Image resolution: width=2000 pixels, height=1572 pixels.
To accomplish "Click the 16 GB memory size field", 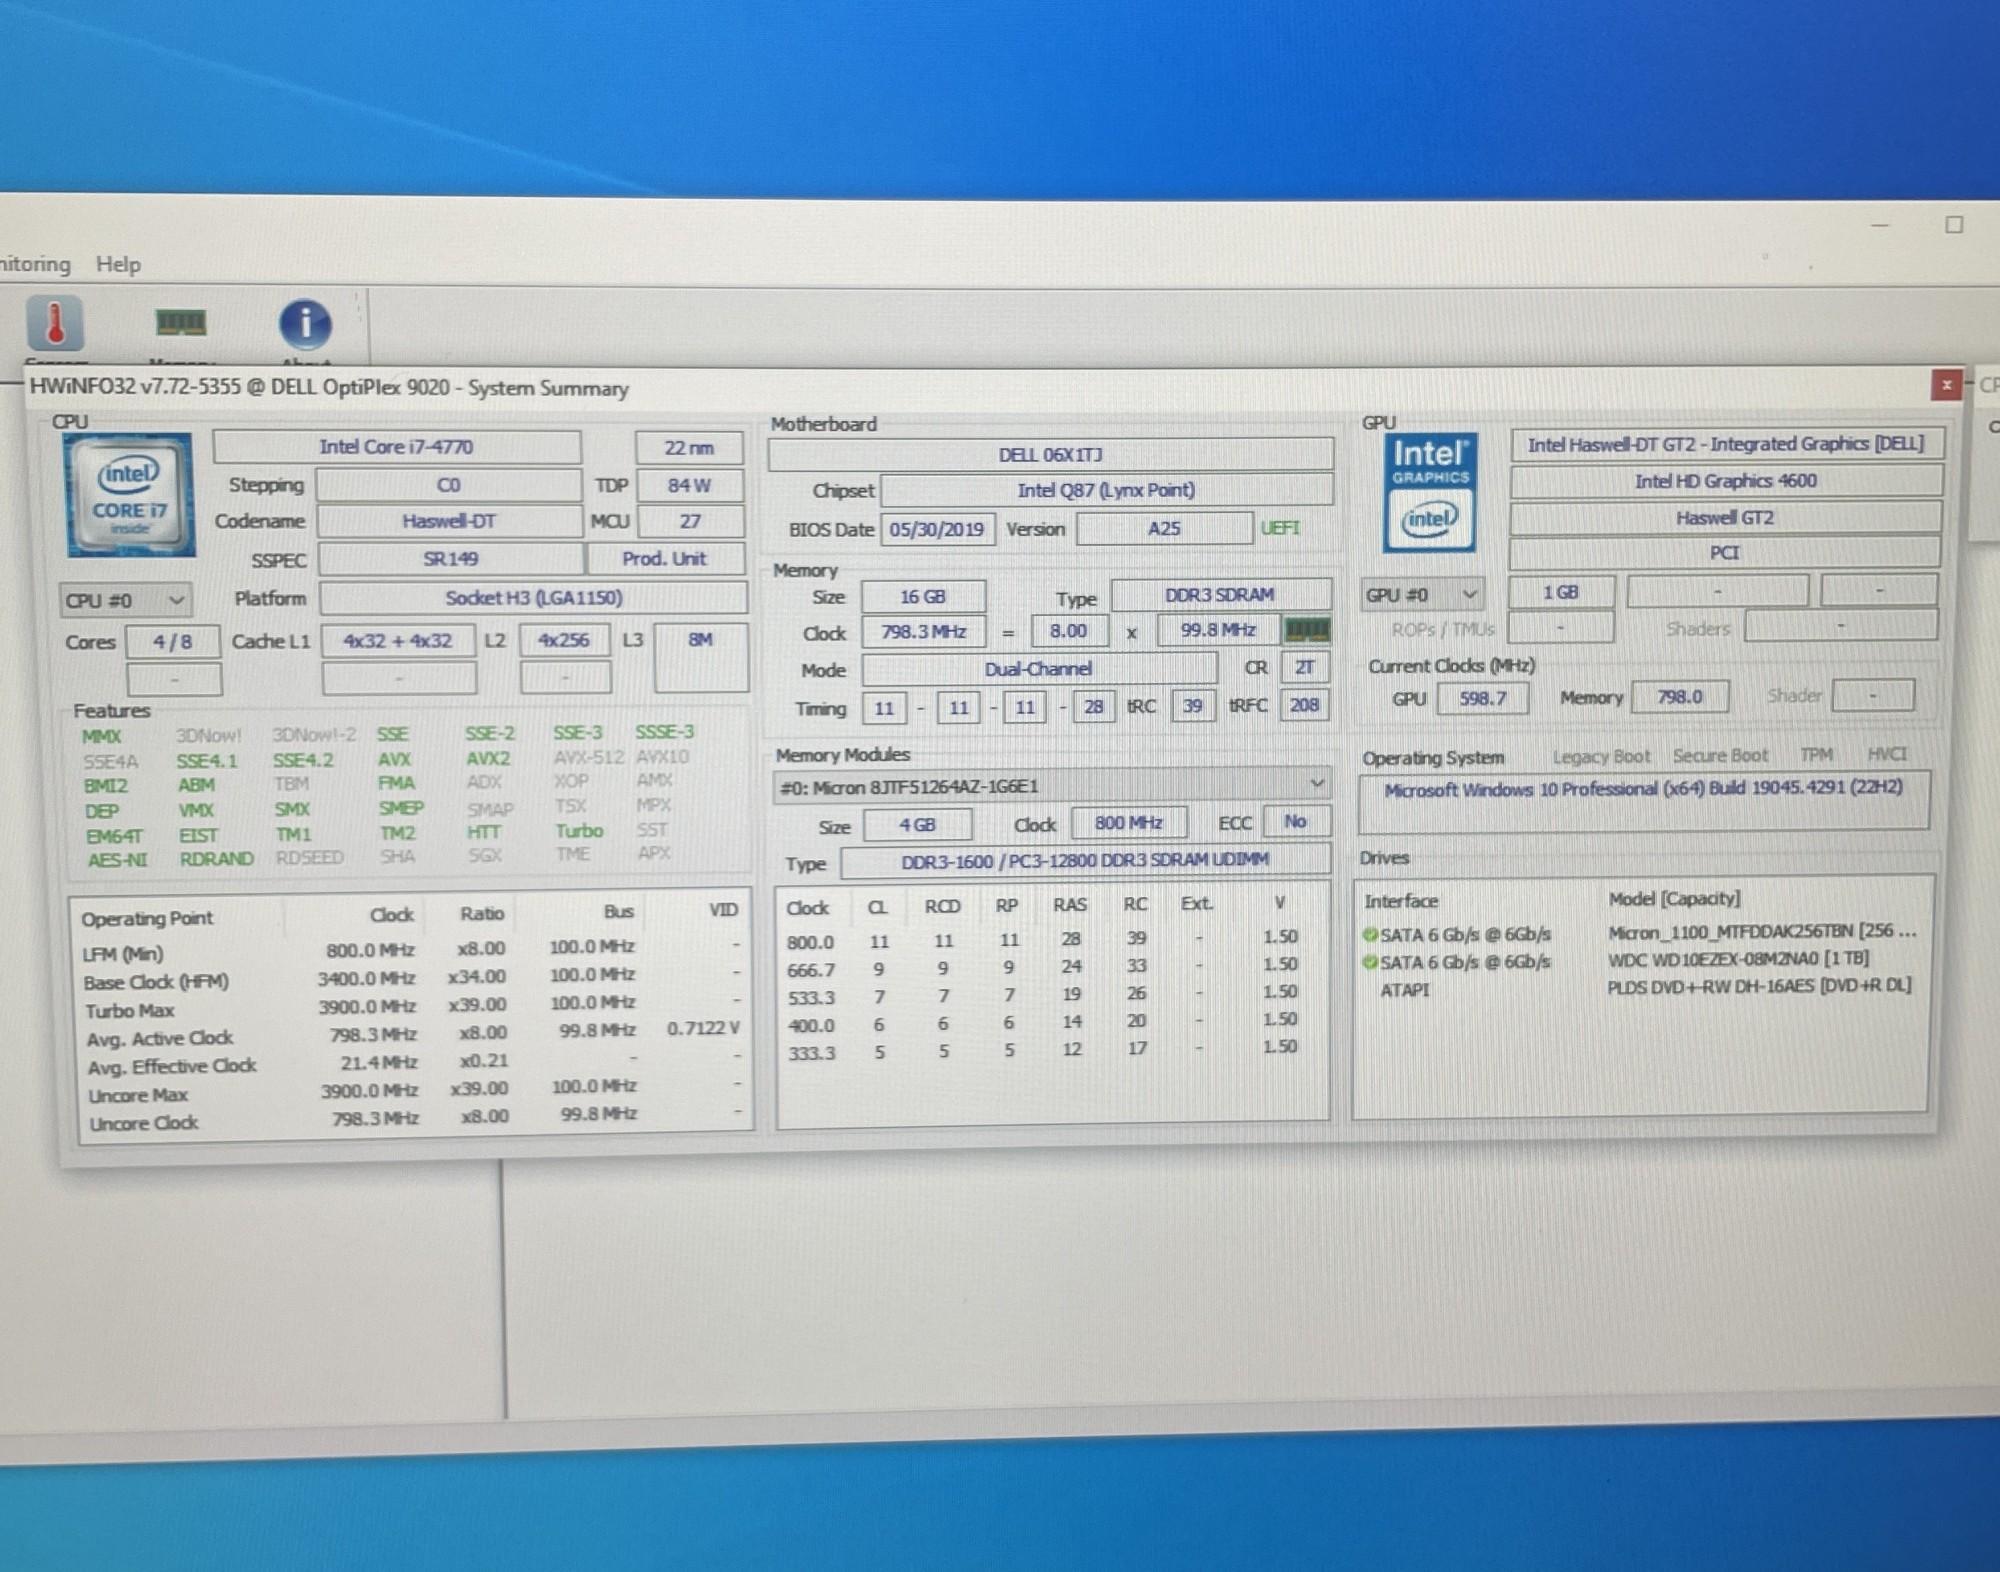I will coord(922,596).
